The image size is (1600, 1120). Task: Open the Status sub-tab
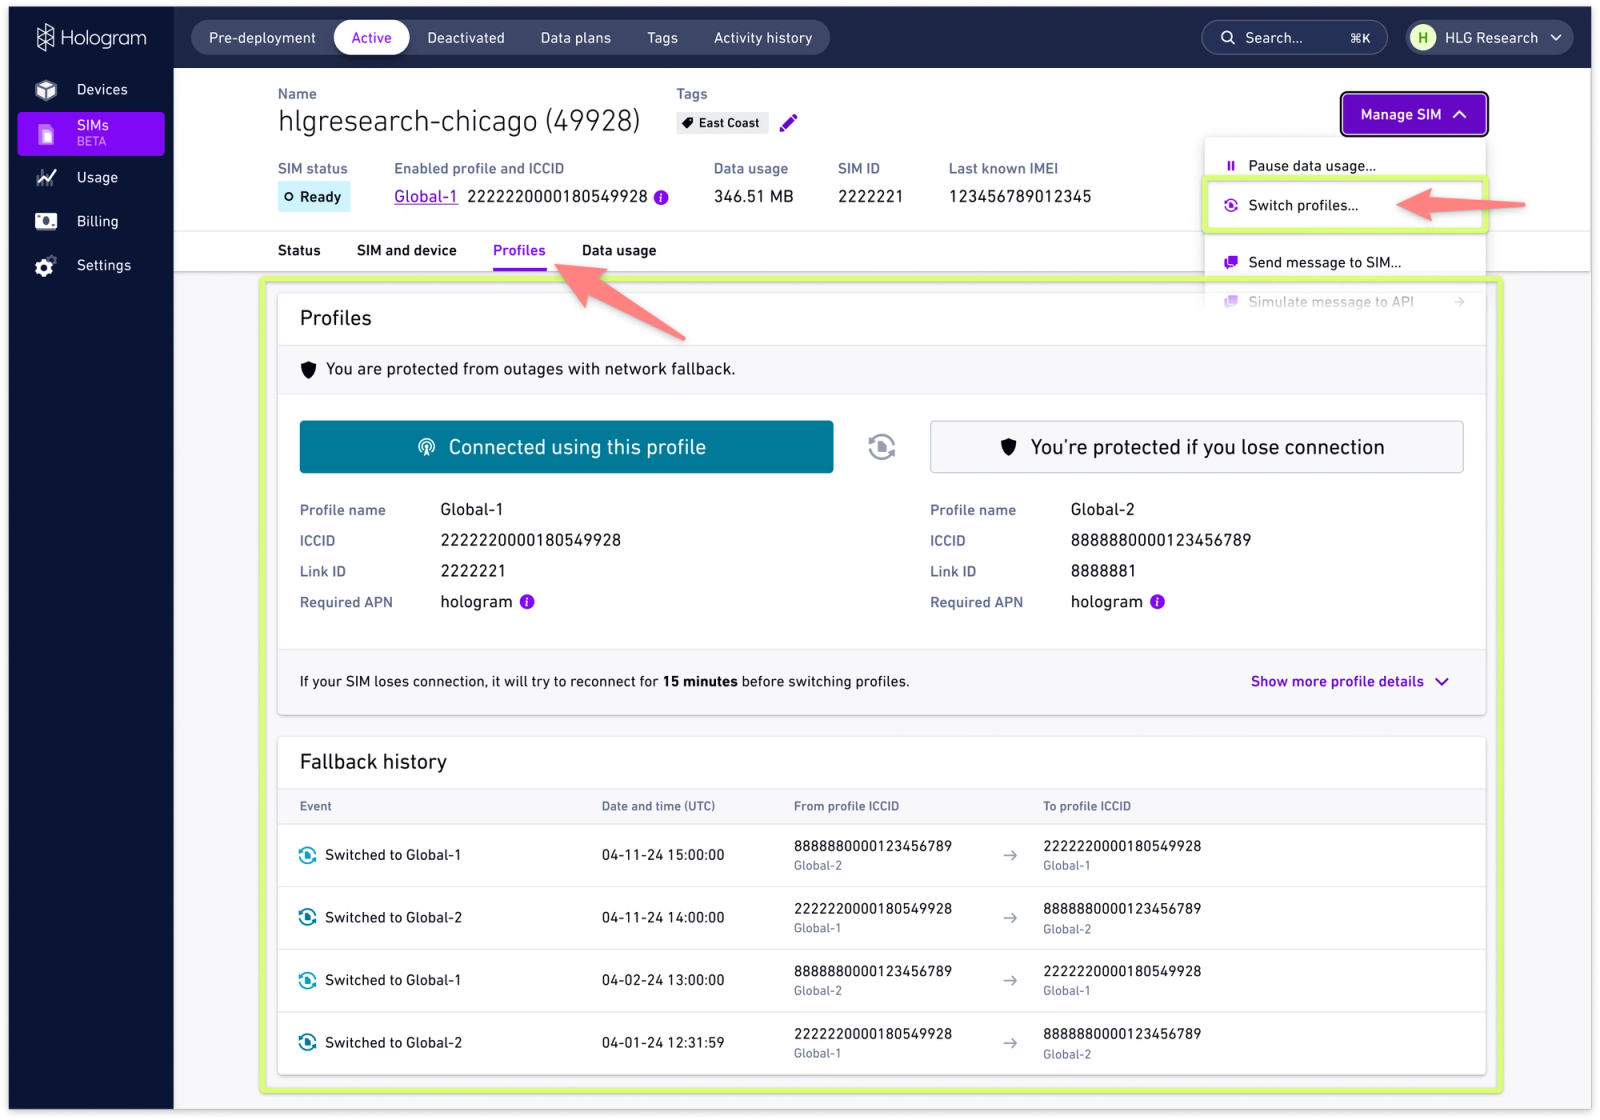299,251
